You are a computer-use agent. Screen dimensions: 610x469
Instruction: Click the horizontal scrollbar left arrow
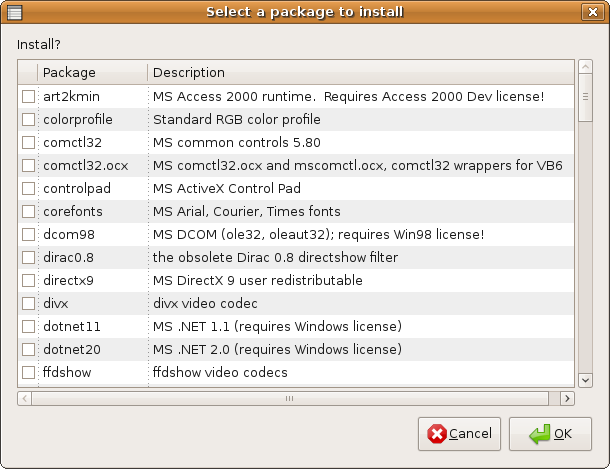(25, 398)
